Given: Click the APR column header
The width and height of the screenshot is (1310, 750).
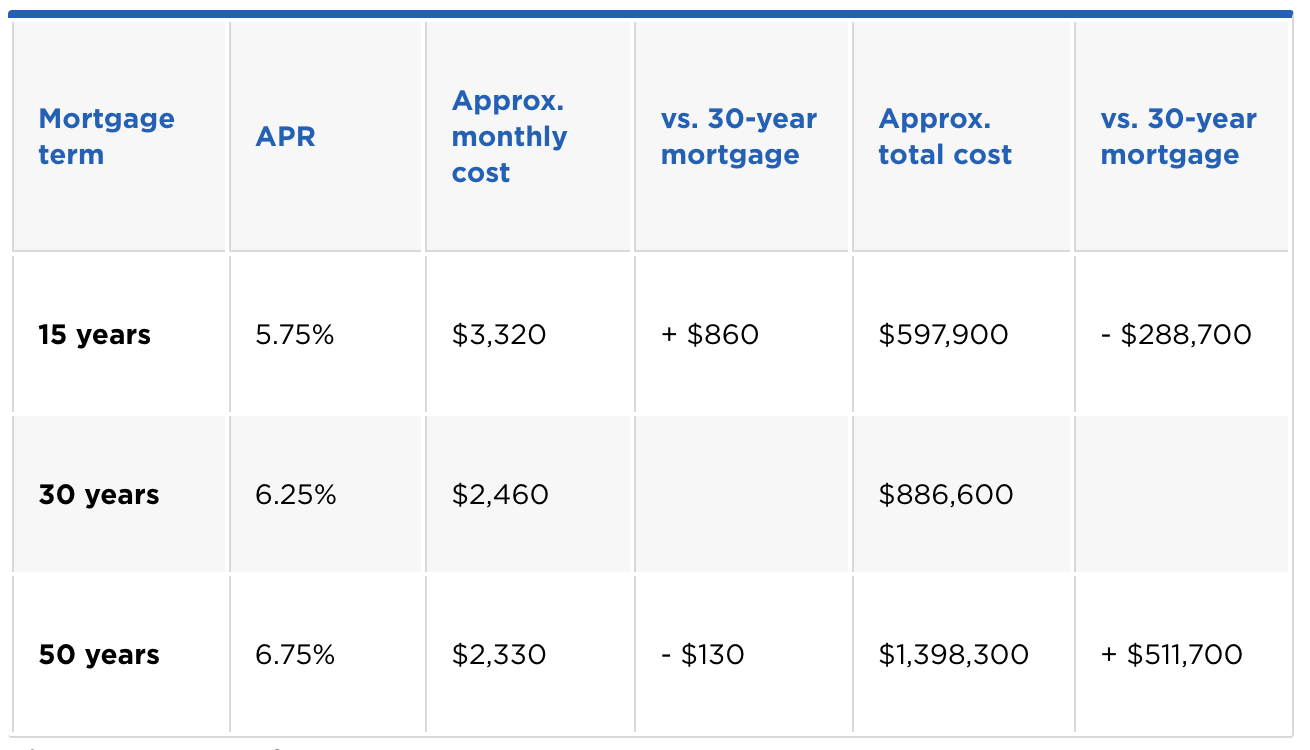Looking at the screenshot, I should coord(285,137).
